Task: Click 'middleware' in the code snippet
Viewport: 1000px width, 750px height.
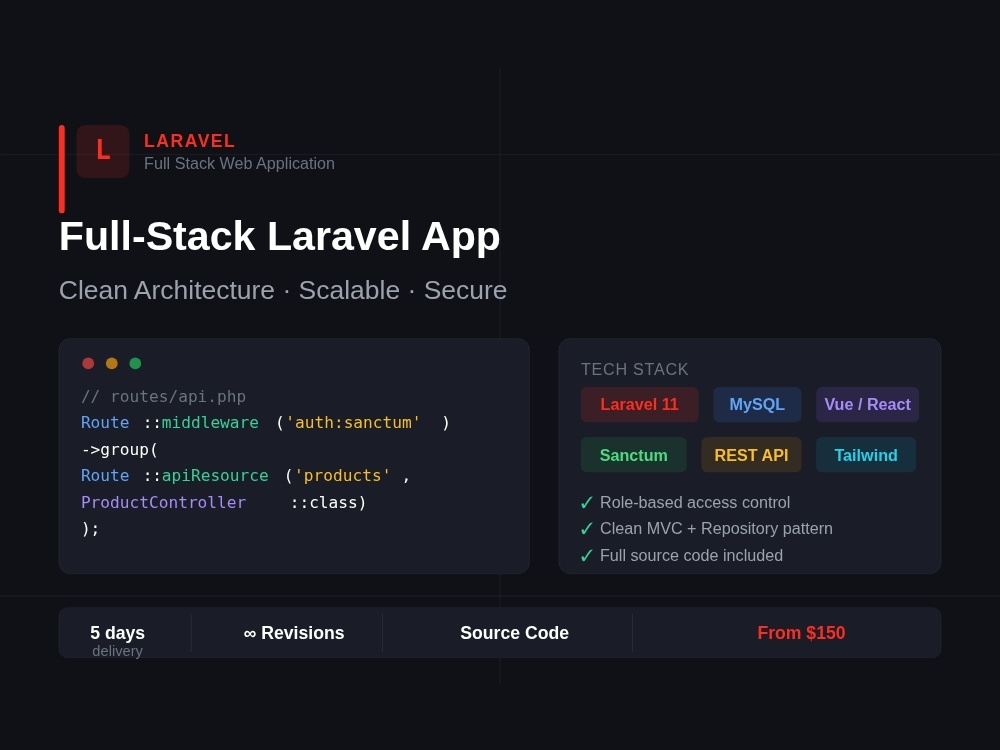Action: 210,423
